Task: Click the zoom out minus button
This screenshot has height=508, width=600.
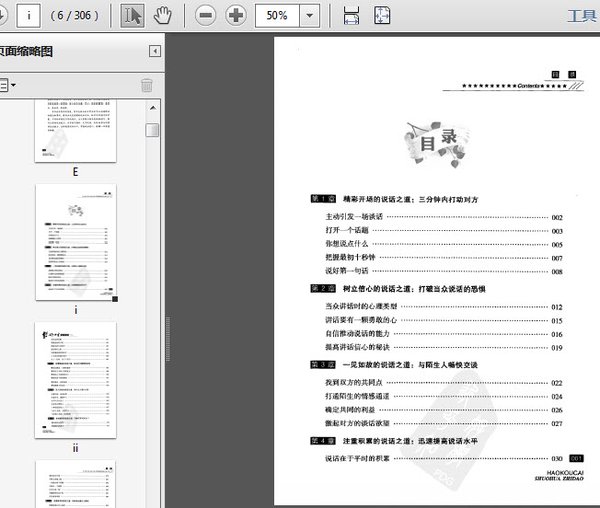Action: point(206,16)
